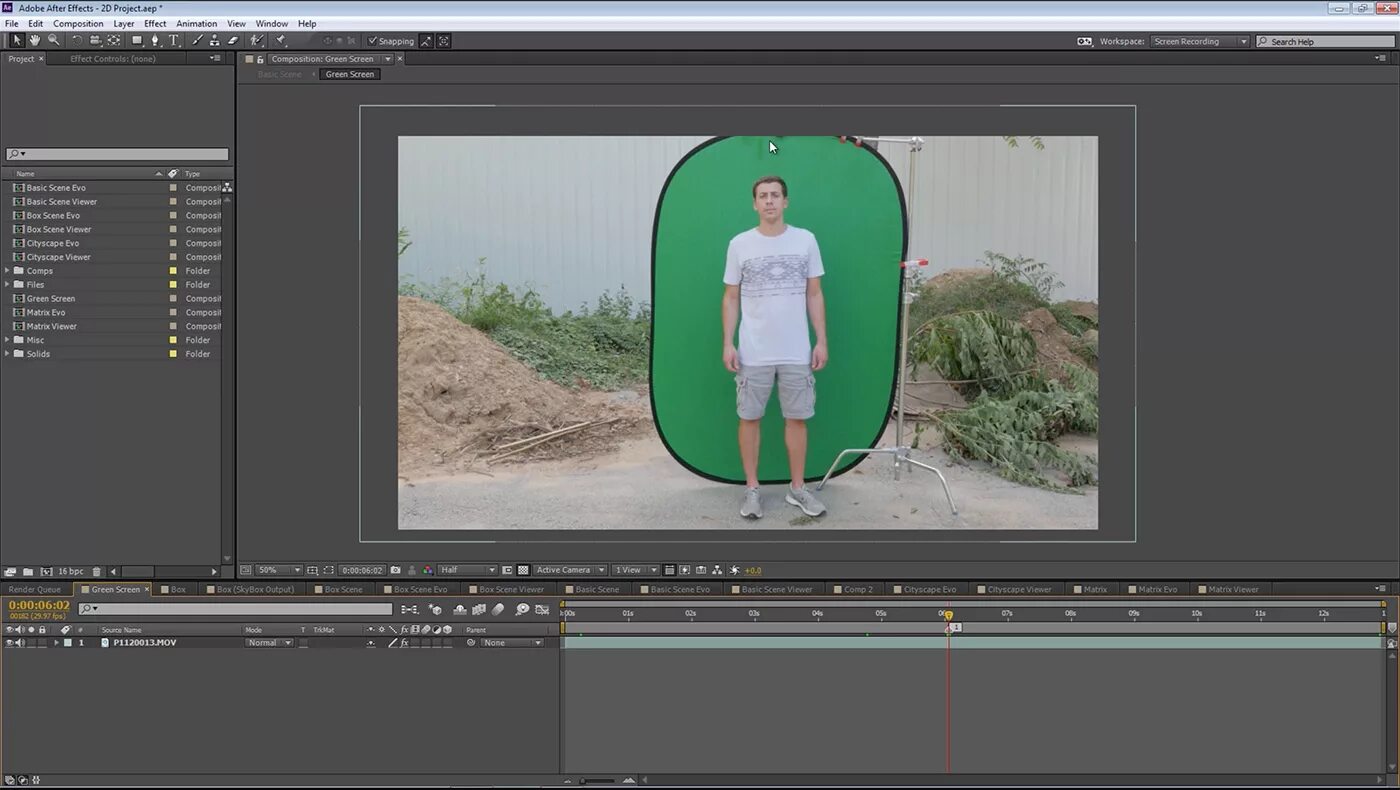Select the Puppet Pin tool
Viewport: 1400px width, 790px height.
[x=280, y=41]
